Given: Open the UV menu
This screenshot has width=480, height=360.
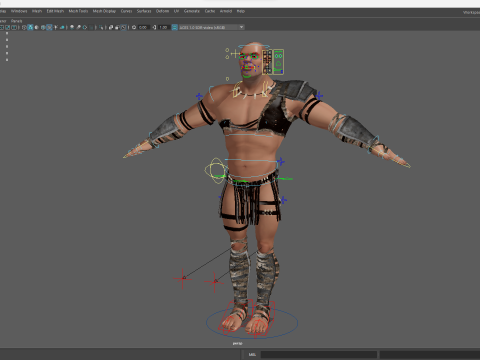Looking at the screenshot, I should pyautogui.click(x=176, y=11).
